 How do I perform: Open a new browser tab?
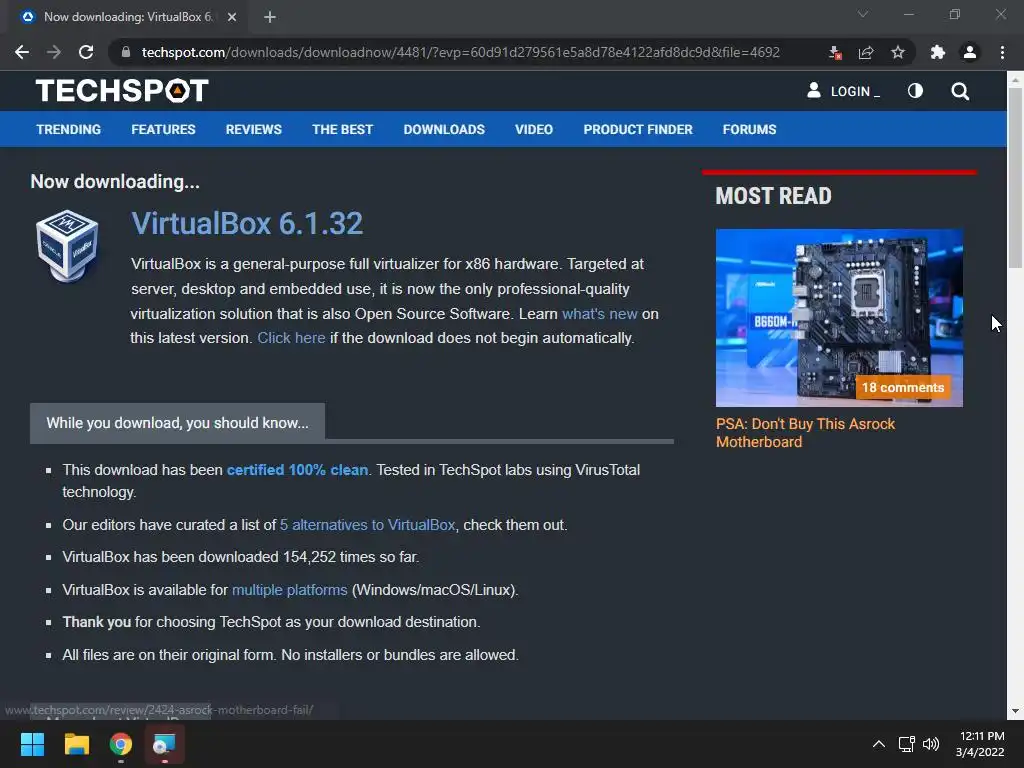[270, 17]
